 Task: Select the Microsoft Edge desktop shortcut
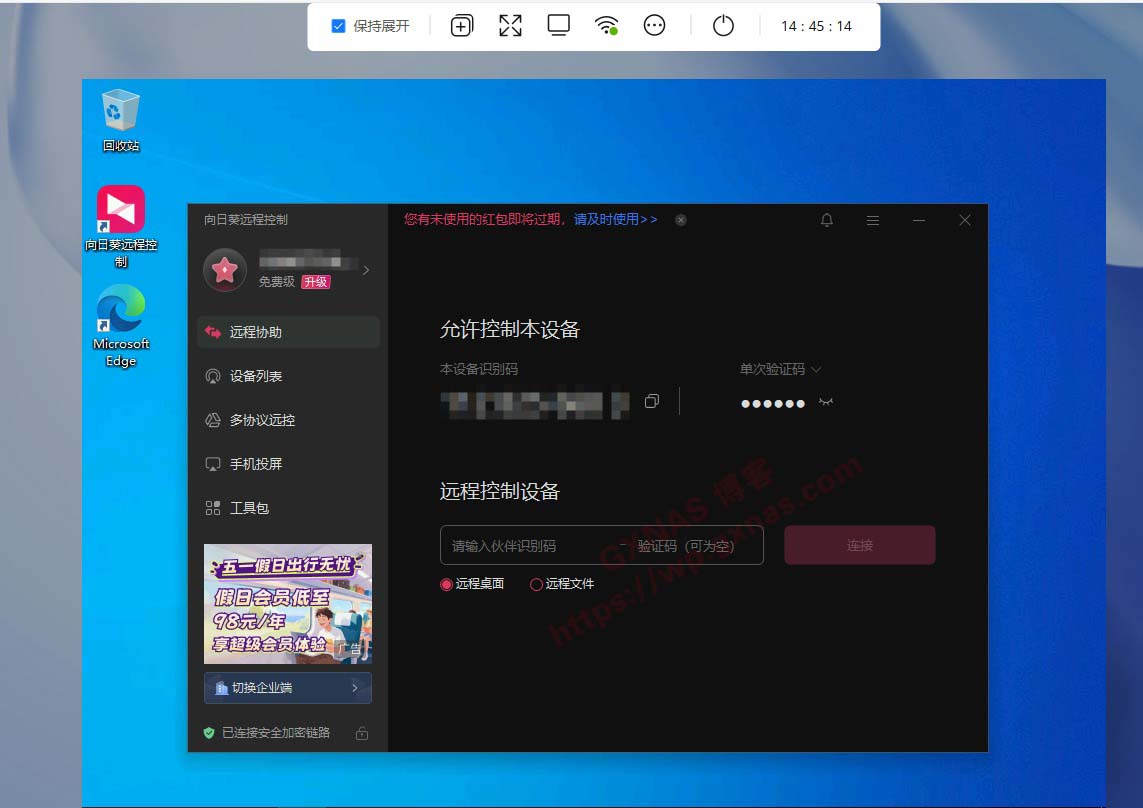(x=121, y=326)
